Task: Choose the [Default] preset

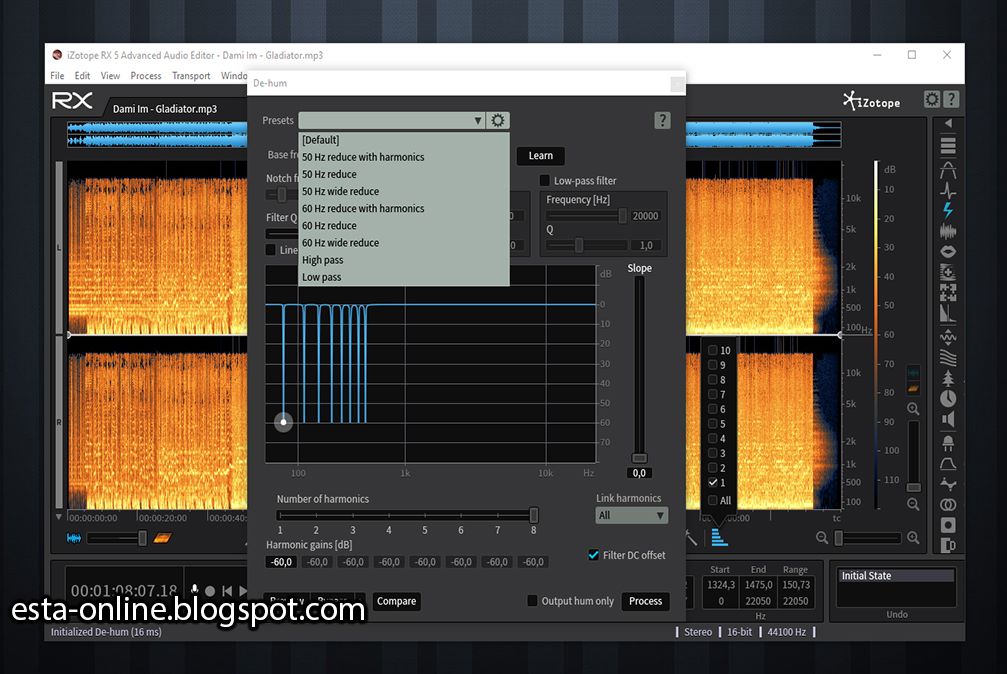Action: pyautogui.click(x=404, y=140)
